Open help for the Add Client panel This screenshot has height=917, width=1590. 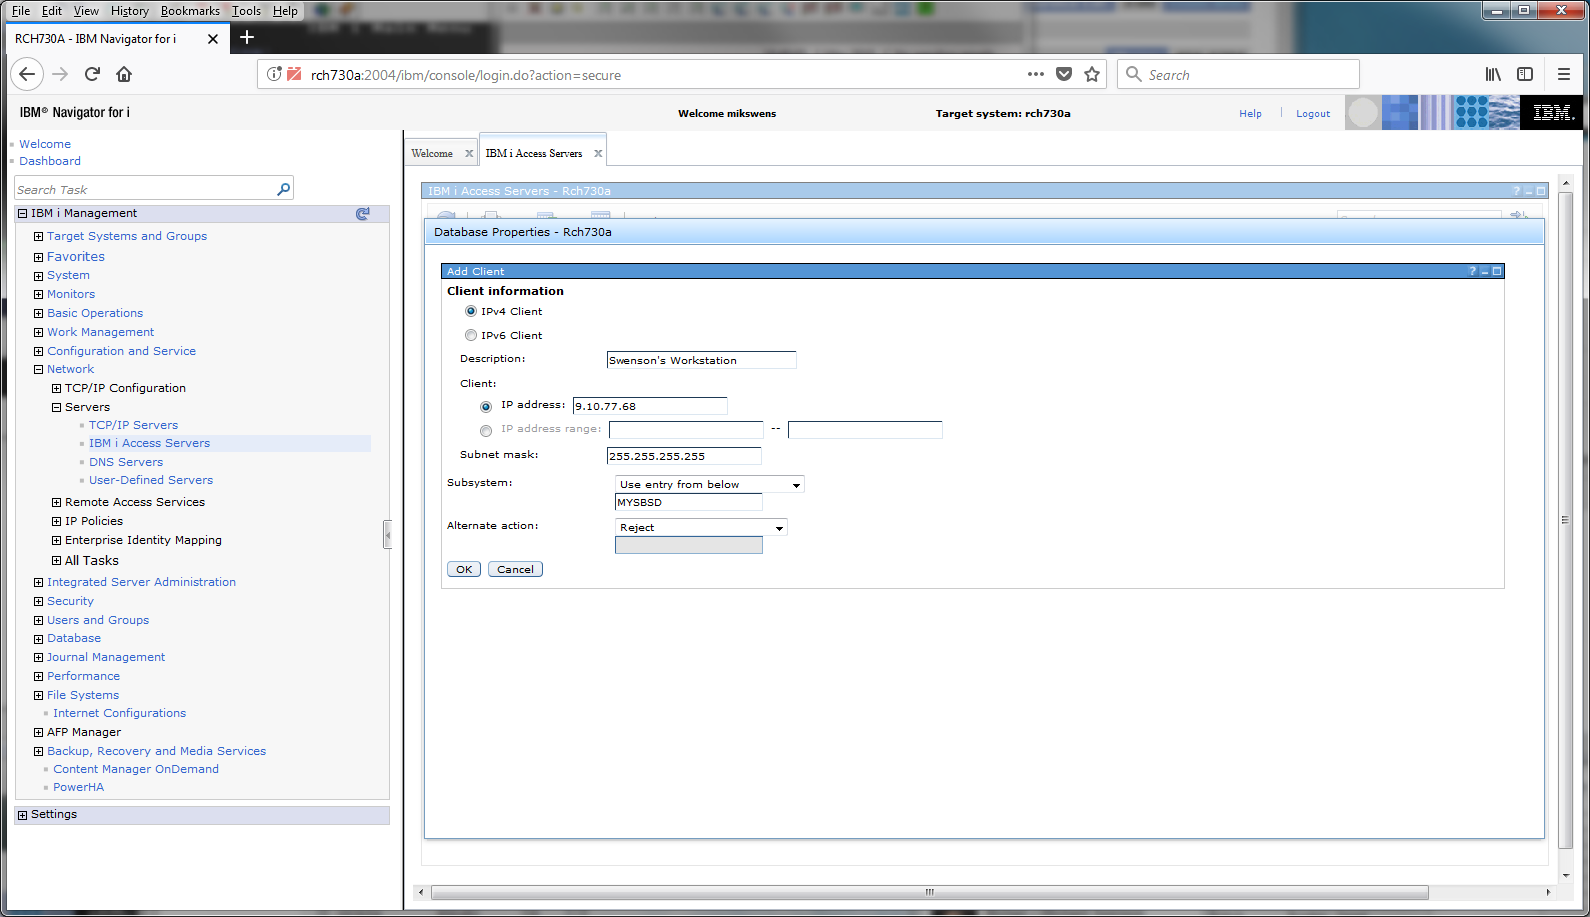[x=1472, y=271]
